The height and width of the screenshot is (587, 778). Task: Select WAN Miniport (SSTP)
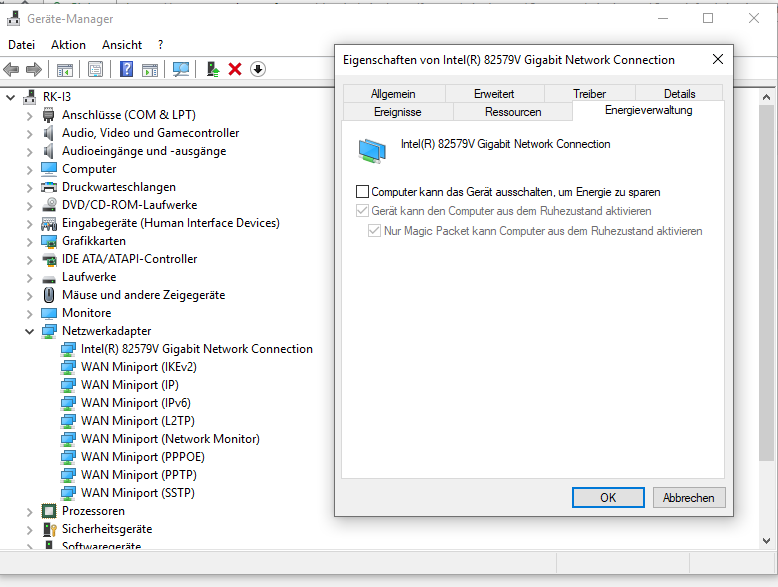pos(138,493)
